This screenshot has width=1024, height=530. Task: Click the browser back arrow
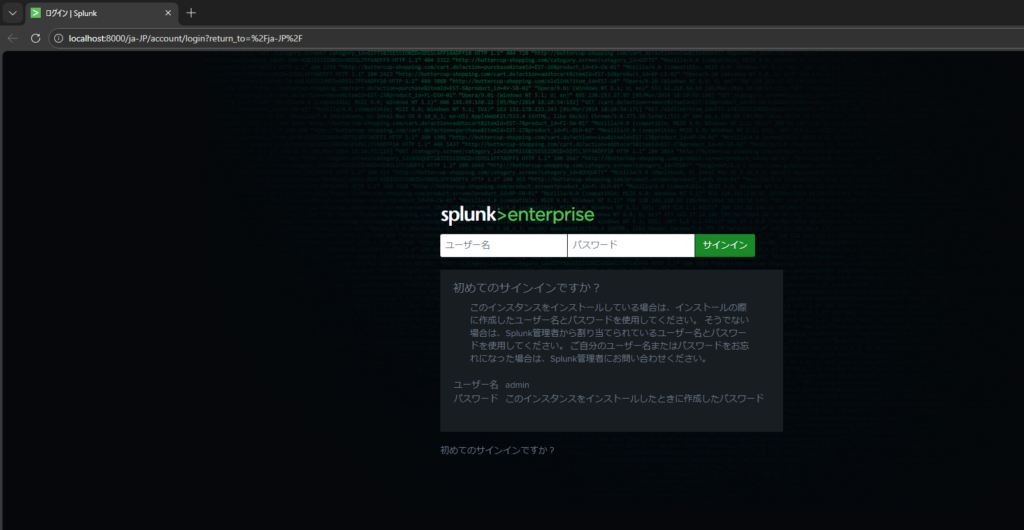pos(13,38)
